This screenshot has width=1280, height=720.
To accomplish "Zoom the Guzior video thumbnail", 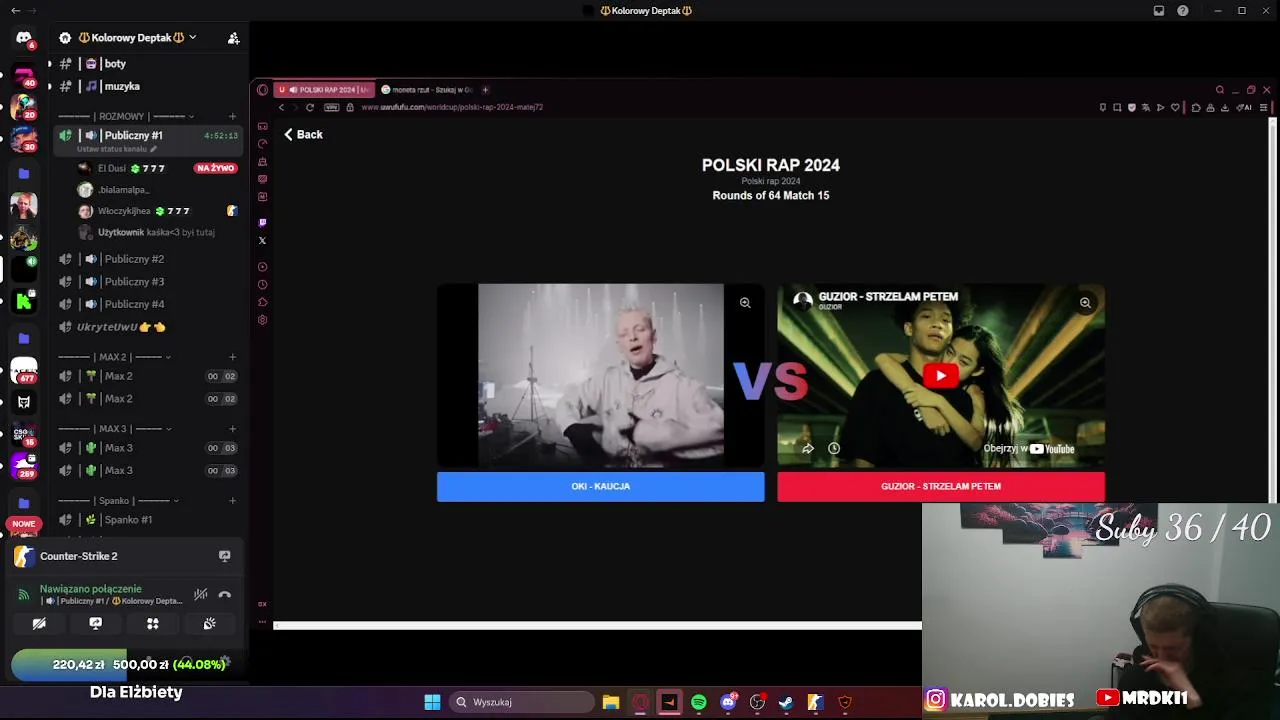I will (1085, 302).
